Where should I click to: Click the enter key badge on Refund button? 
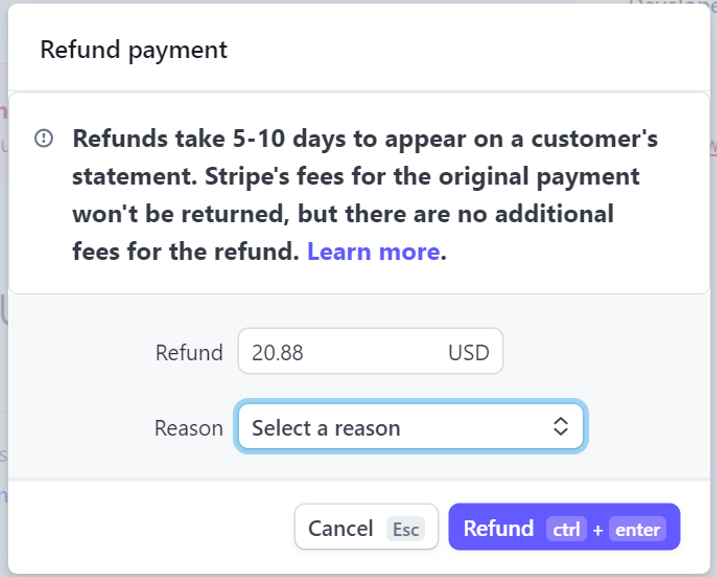tap(637, 529)
